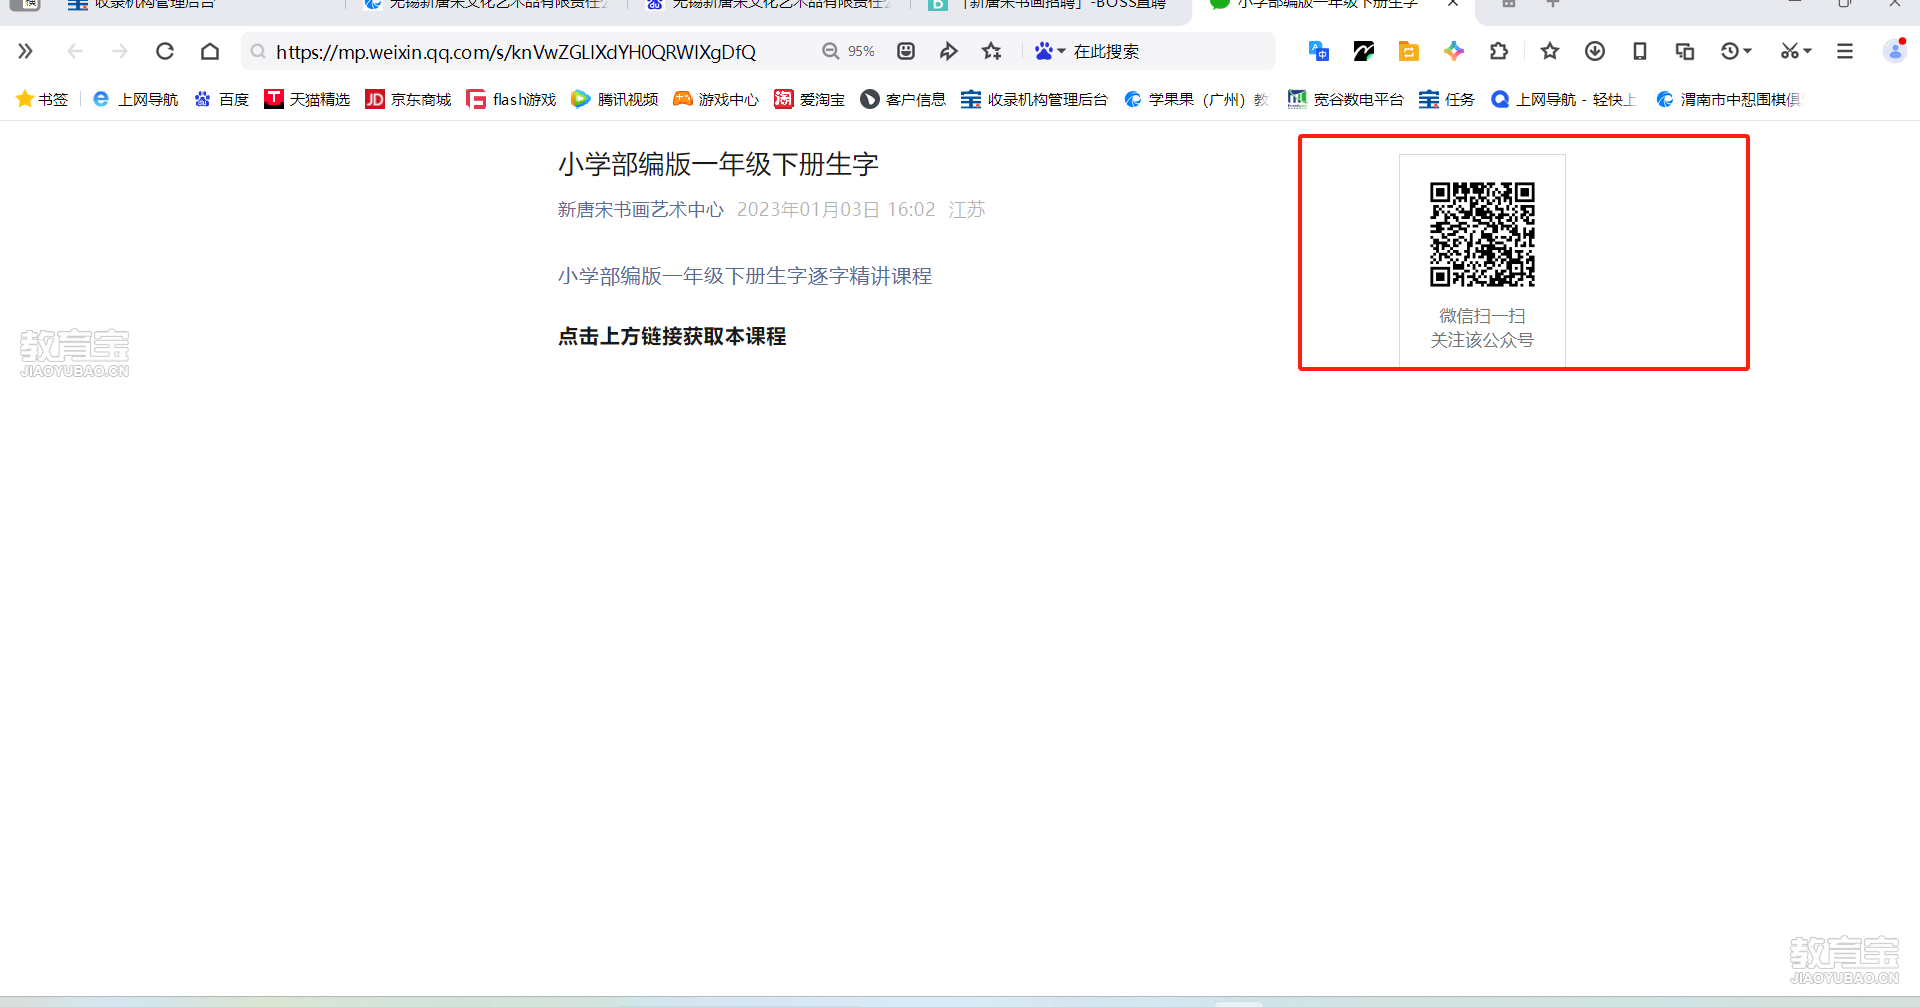Open the '游戏中心' bookmark
The width and height of the screenshot is (1920, 1007).
(716, 99)
